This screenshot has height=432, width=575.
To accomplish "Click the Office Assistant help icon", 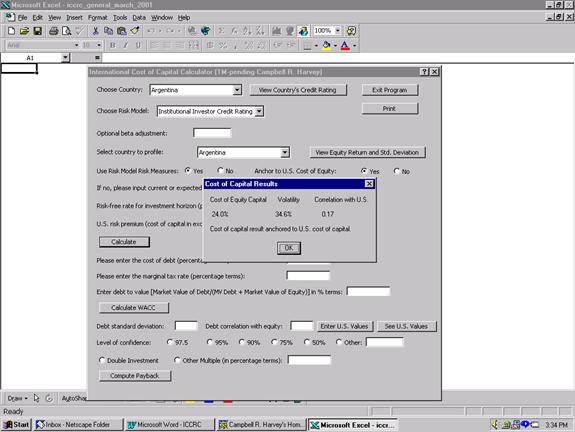I will (351, 31).
